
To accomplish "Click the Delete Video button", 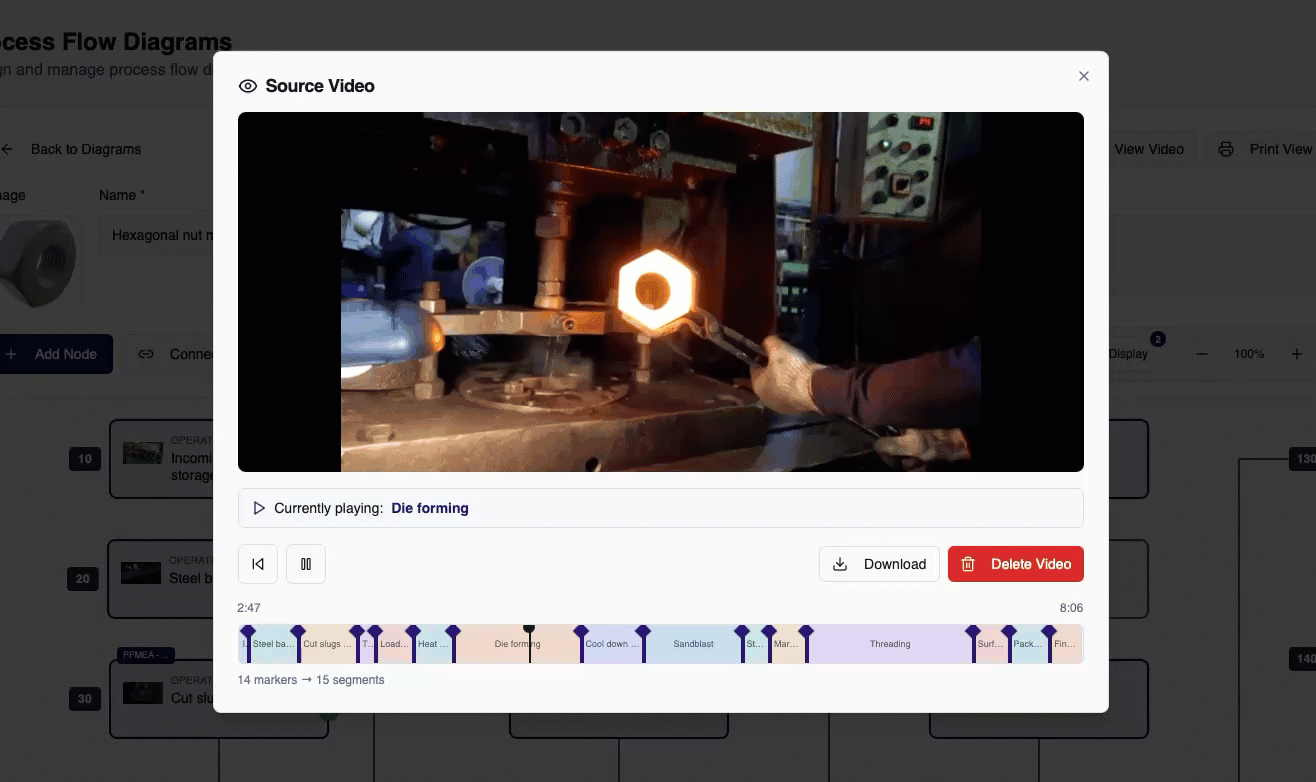I will 1015,564.
